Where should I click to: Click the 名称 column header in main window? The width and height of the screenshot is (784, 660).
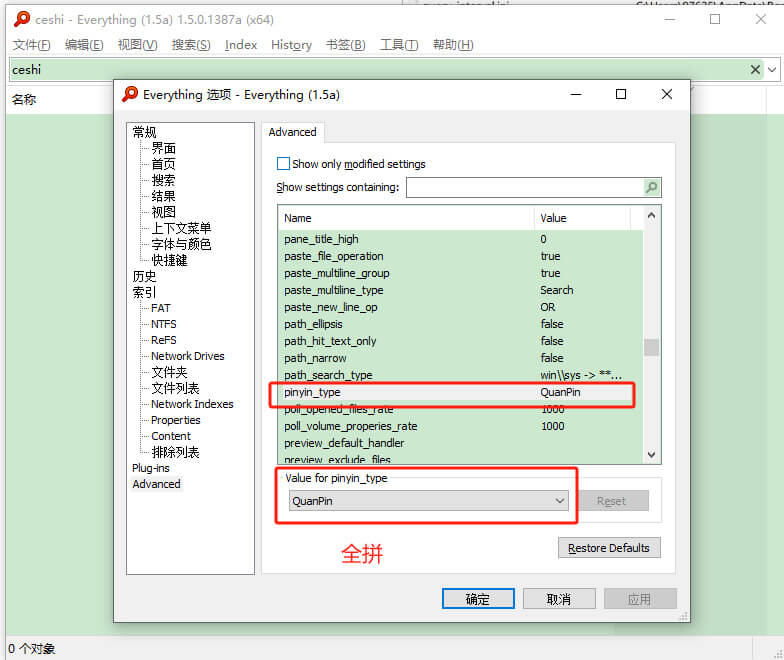(x=60, y=100)
